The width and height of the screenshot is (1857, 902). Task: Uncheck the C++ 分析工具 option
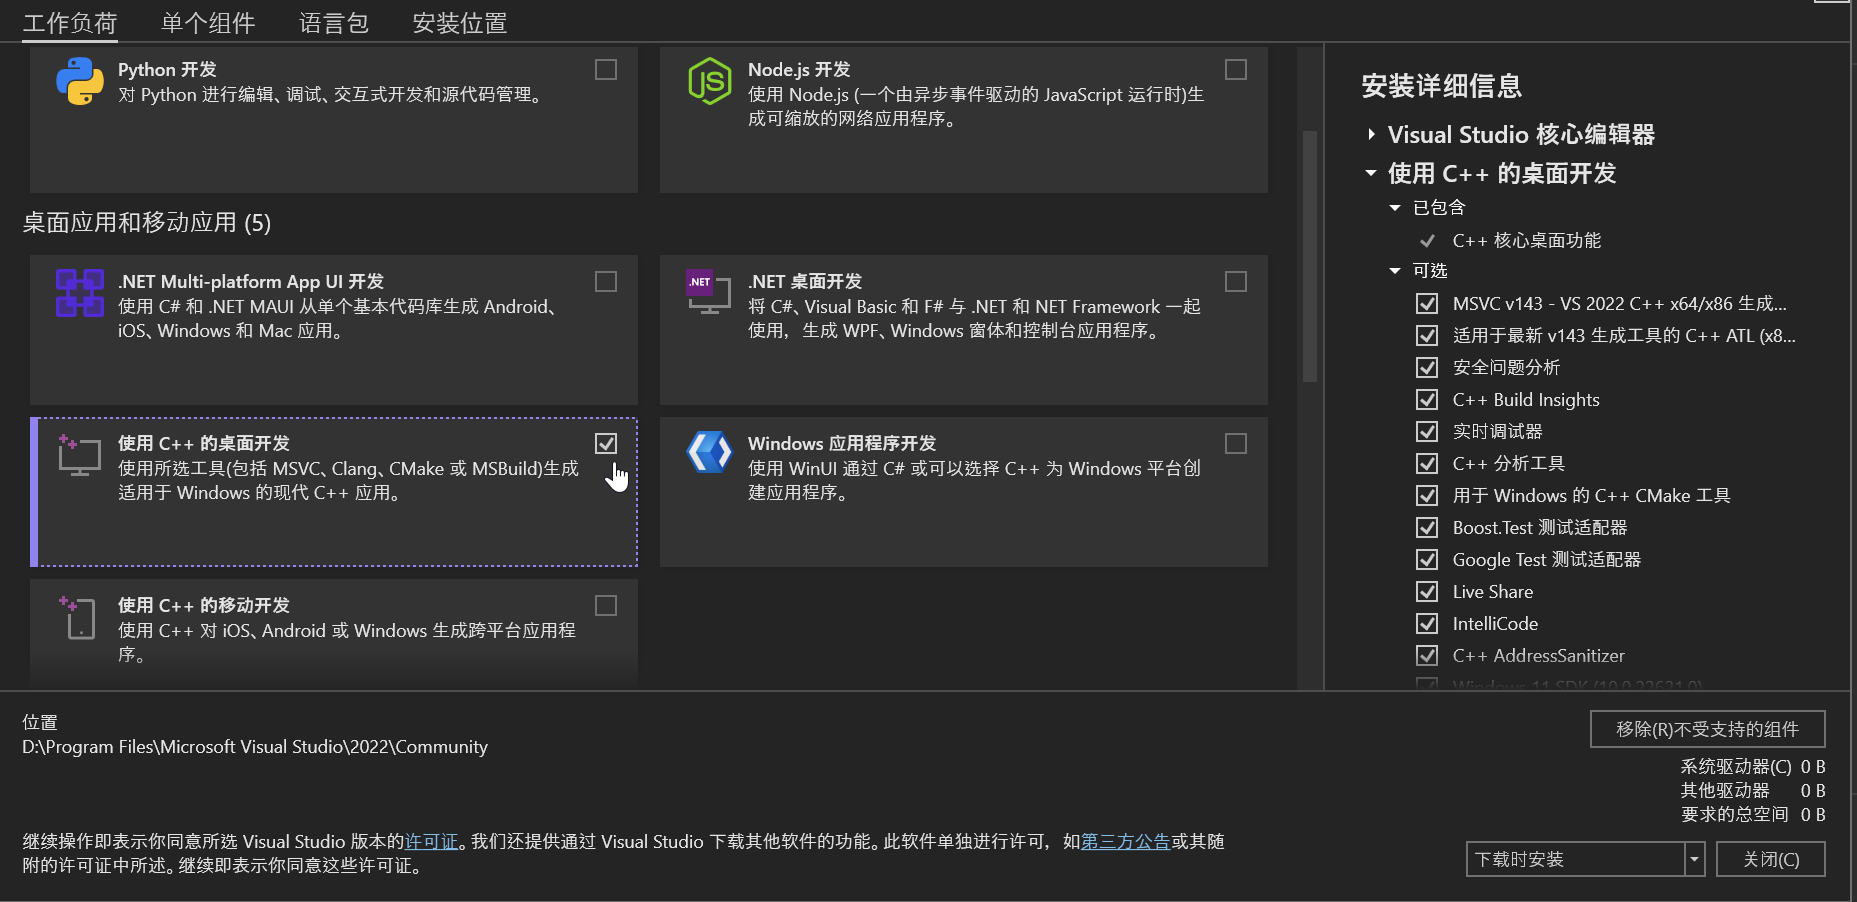coord(1427,463)
